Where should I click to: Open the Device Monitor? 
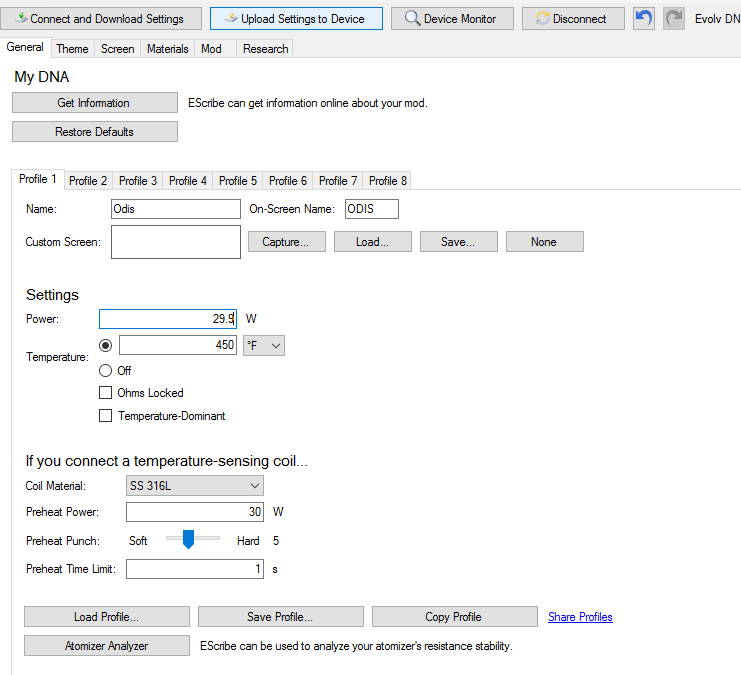point(452,19)
